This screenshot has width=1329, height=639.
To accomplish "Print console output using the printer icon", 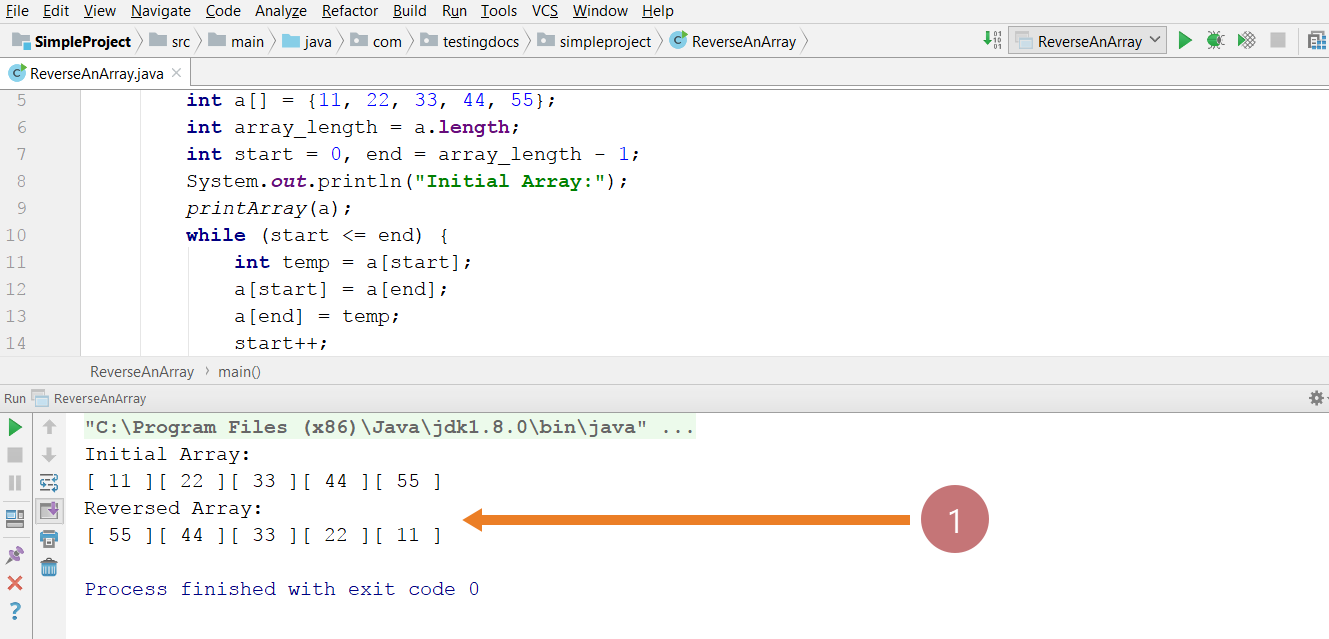I will pos(49,539).
